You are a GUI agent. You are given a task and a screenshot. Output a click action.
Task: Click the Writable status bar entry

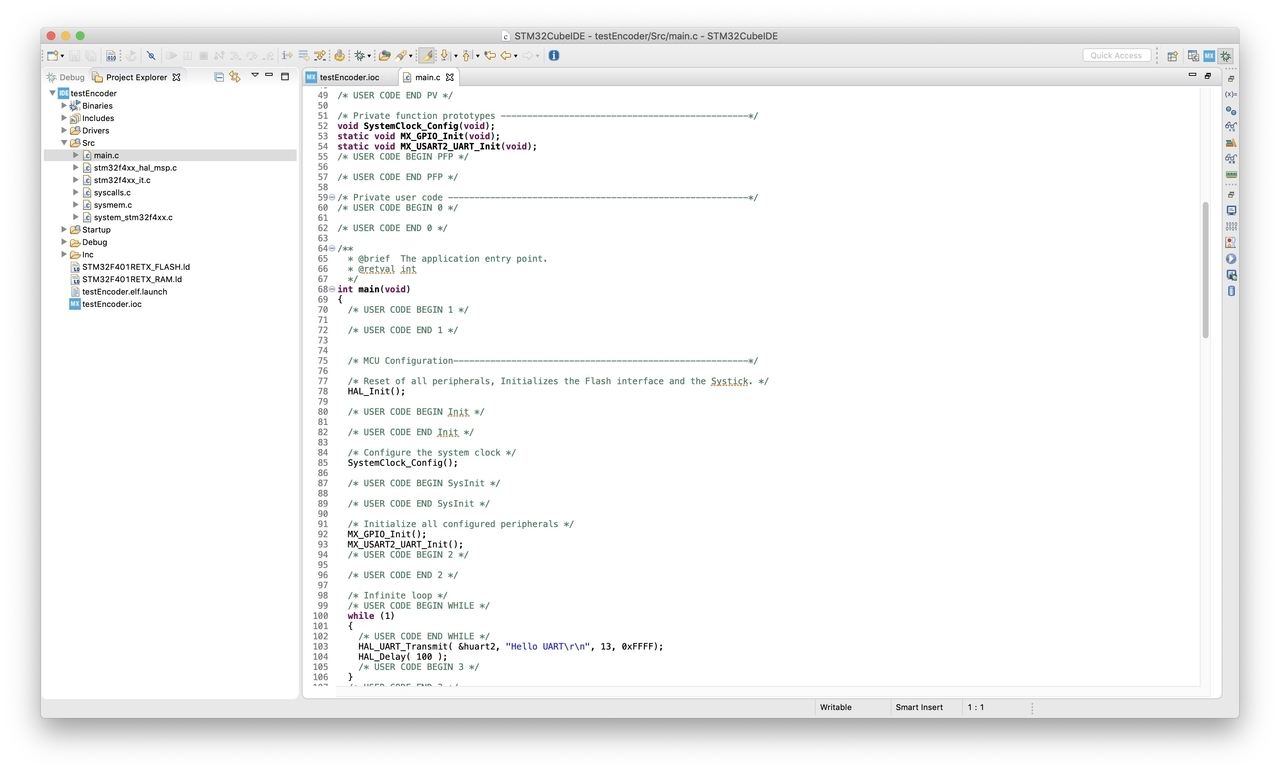point(836,707)
